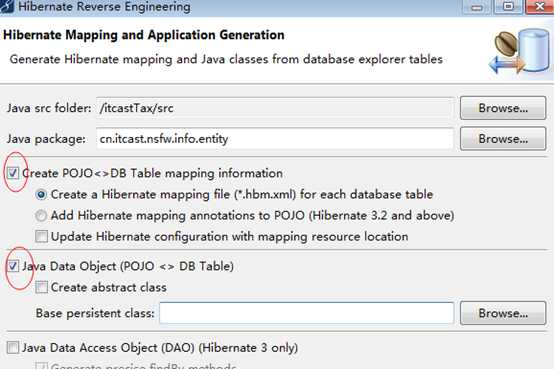Click the Hibernate Mapping and Application Generation heading

144,35
